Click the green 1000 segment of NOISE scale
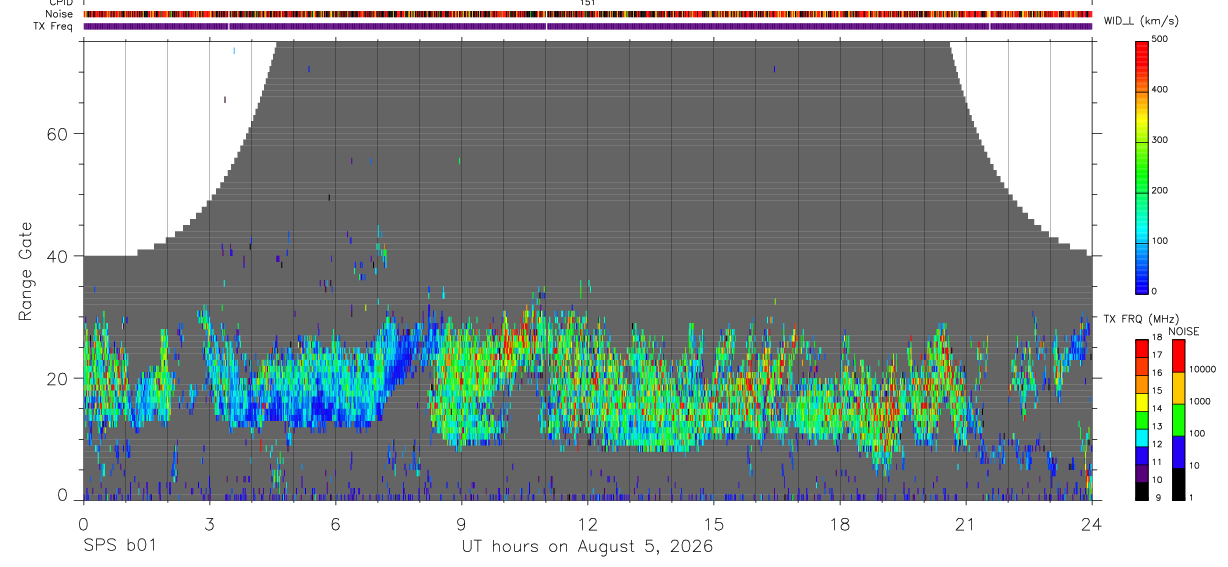 click(1177, 419)
